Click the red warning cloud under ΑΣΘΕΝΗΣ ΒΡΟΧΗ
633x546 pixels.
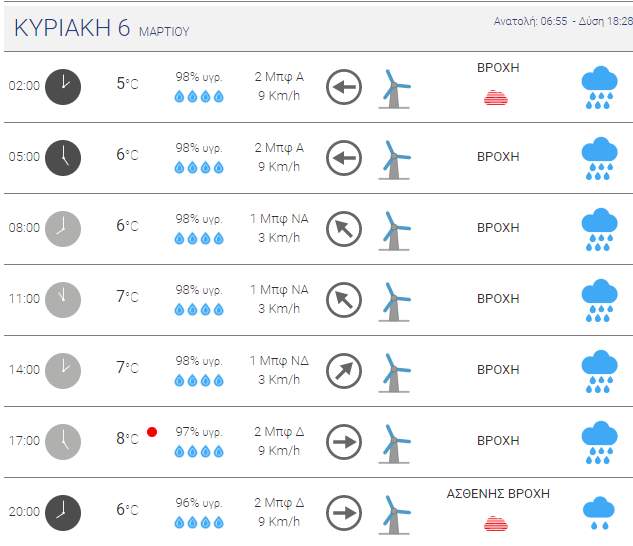(x=496, y=523)
